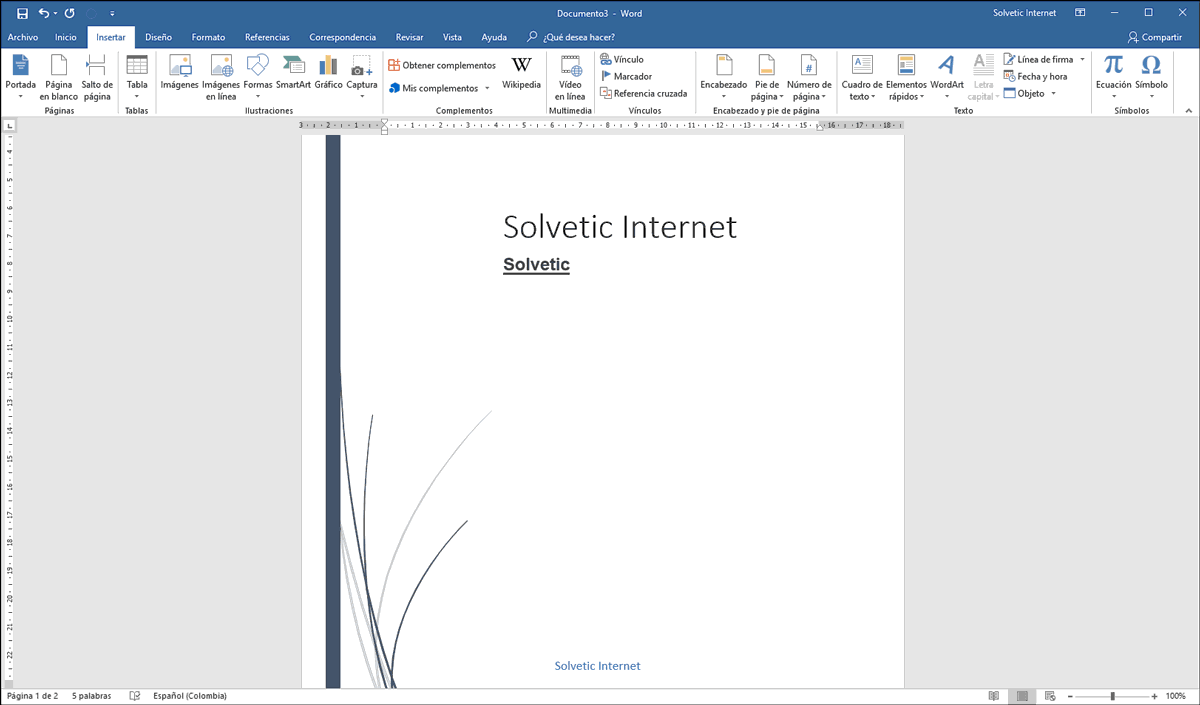This screenshot has width=1200, height=705.
Task: Collapse the ribbon with the arrow
Action: coord(1188,110)
